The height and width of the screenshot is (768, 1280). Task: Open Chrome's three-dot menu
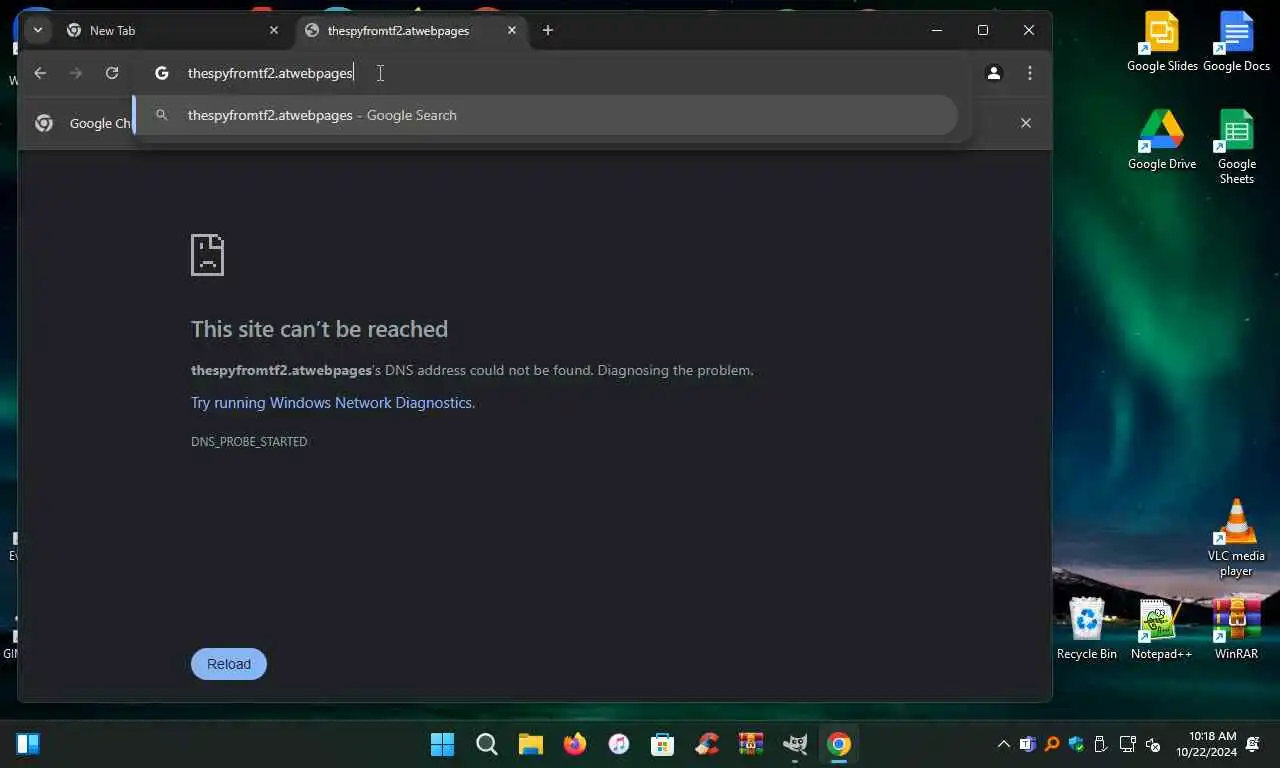[x=1030, y=73]
